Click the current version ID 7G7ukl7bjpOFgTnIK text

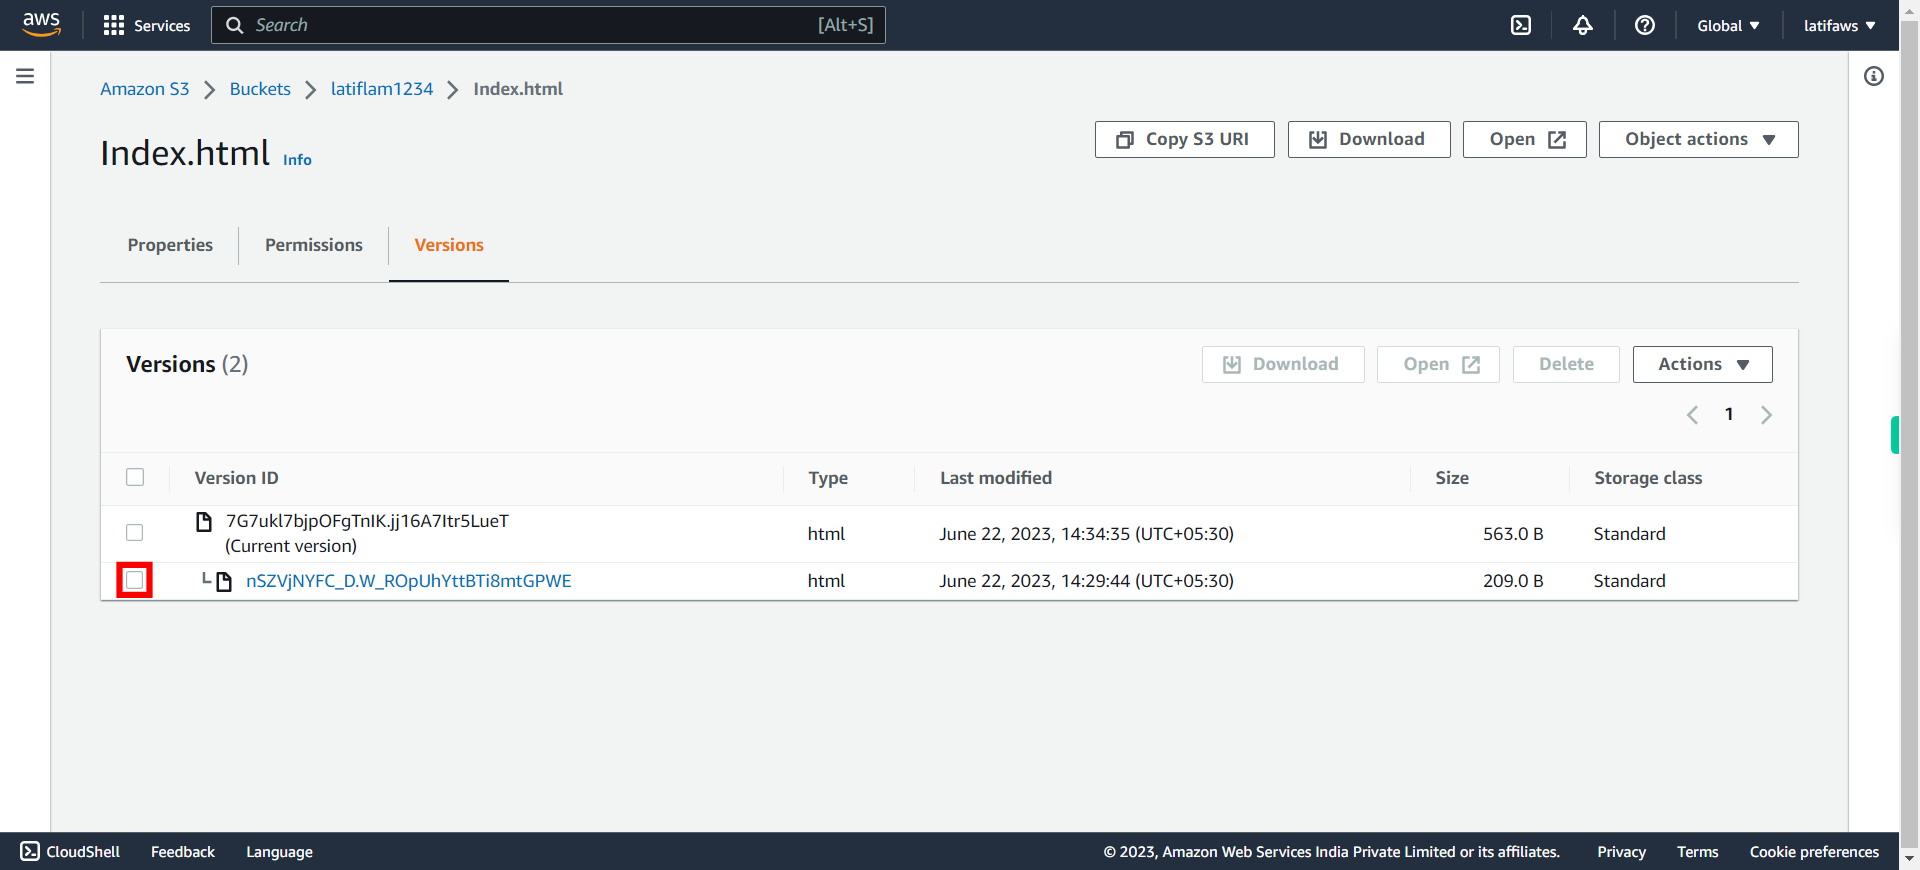367,521
